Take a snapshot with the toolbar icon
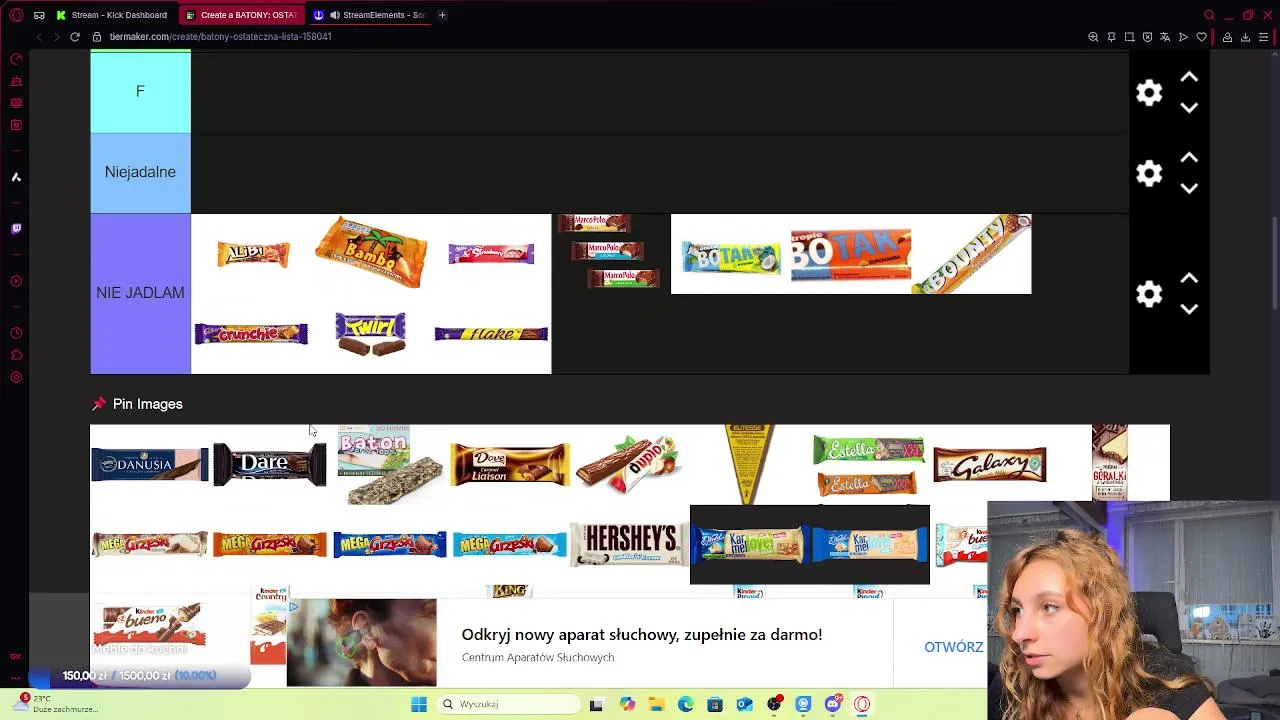The width and height of the screenshot is (1280, 720). click(1129, 37)
